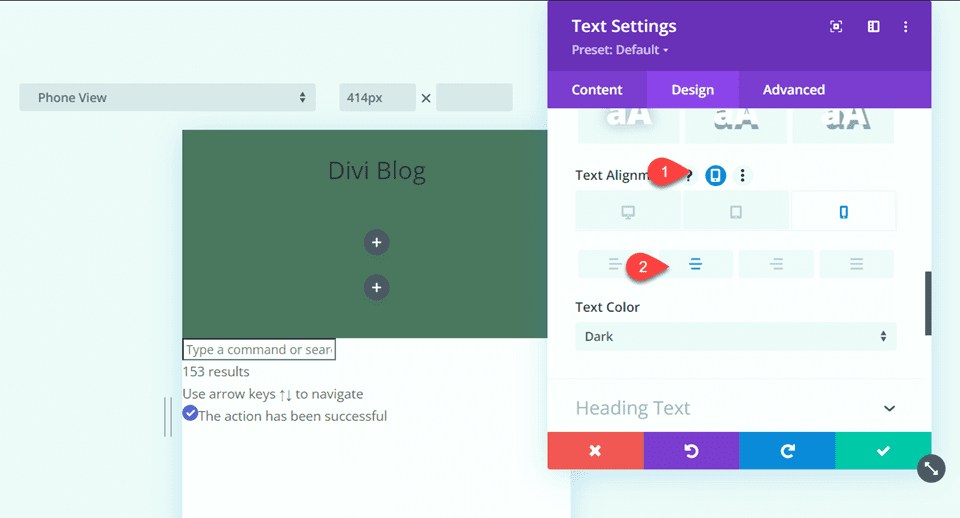Switch to desktop device tab
The width and height of the screenshot is (960, 518).
coord(628,211)
